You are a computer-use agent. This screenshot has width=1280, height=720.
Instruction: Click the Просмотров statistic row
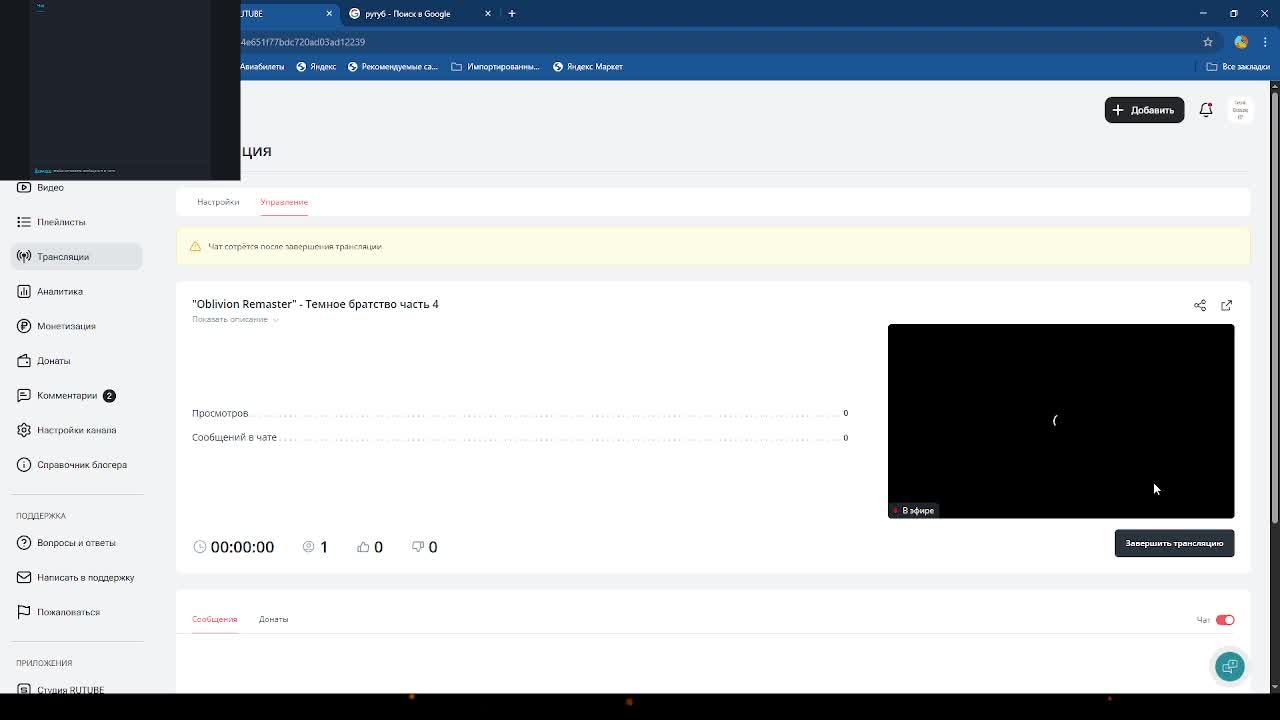coord(520,413)
